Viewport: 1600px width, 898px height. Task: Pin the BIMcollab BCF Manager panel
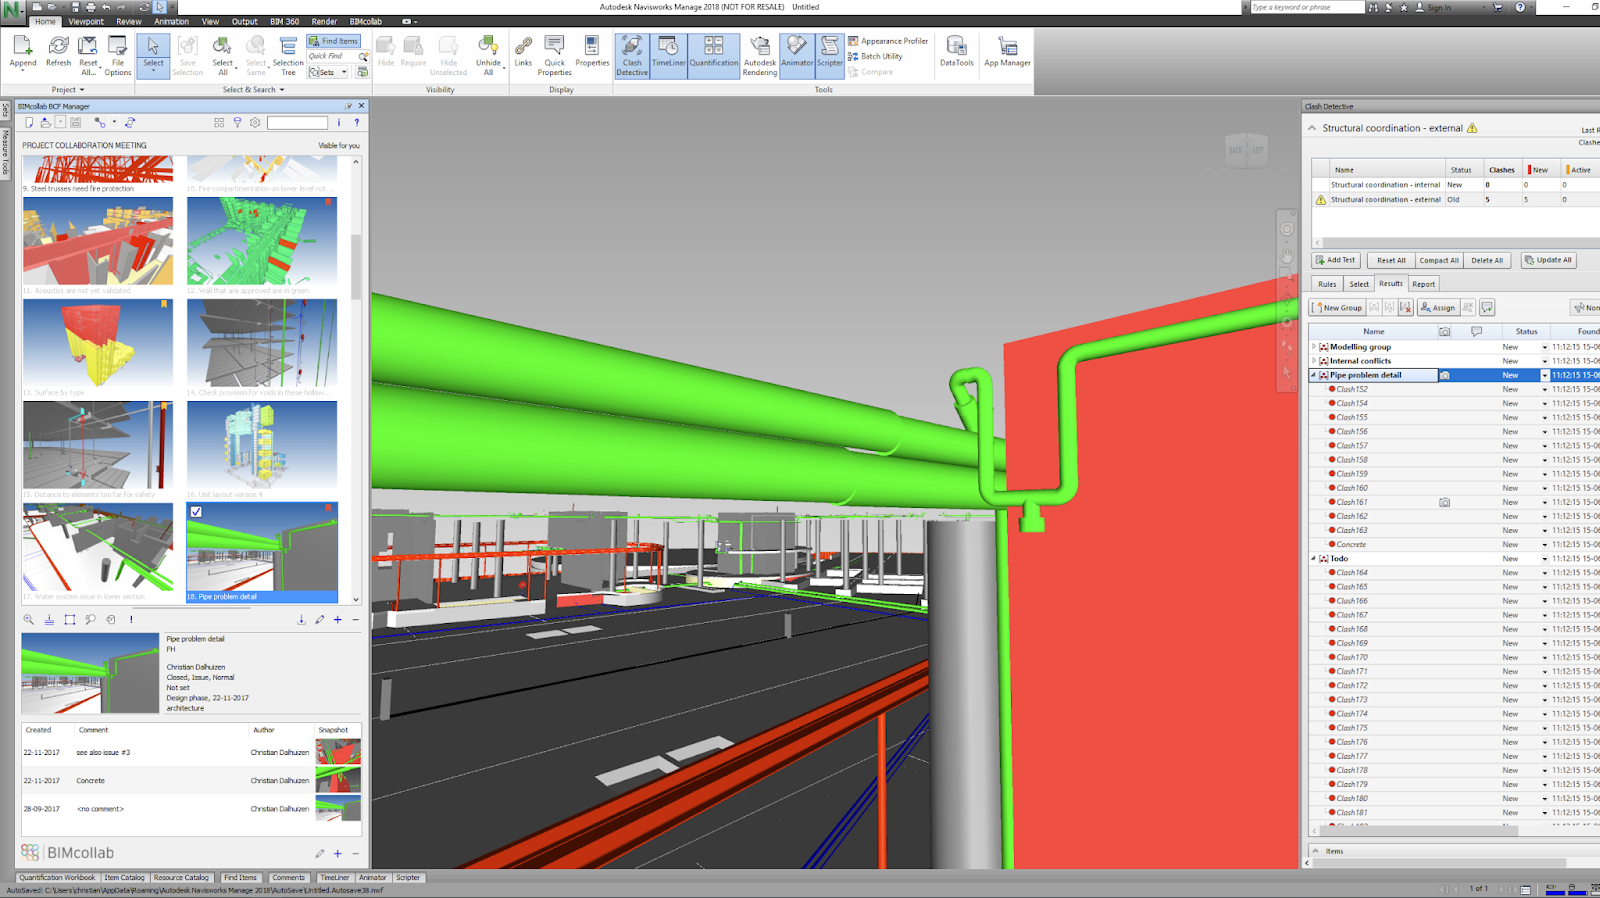(x=349, y=106)
